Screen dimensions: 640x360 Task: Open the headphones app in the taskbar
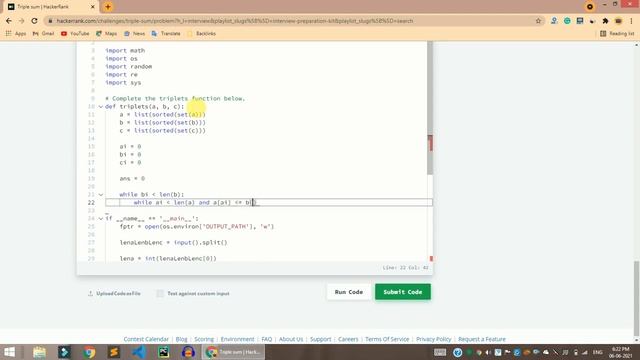point(188,352)
